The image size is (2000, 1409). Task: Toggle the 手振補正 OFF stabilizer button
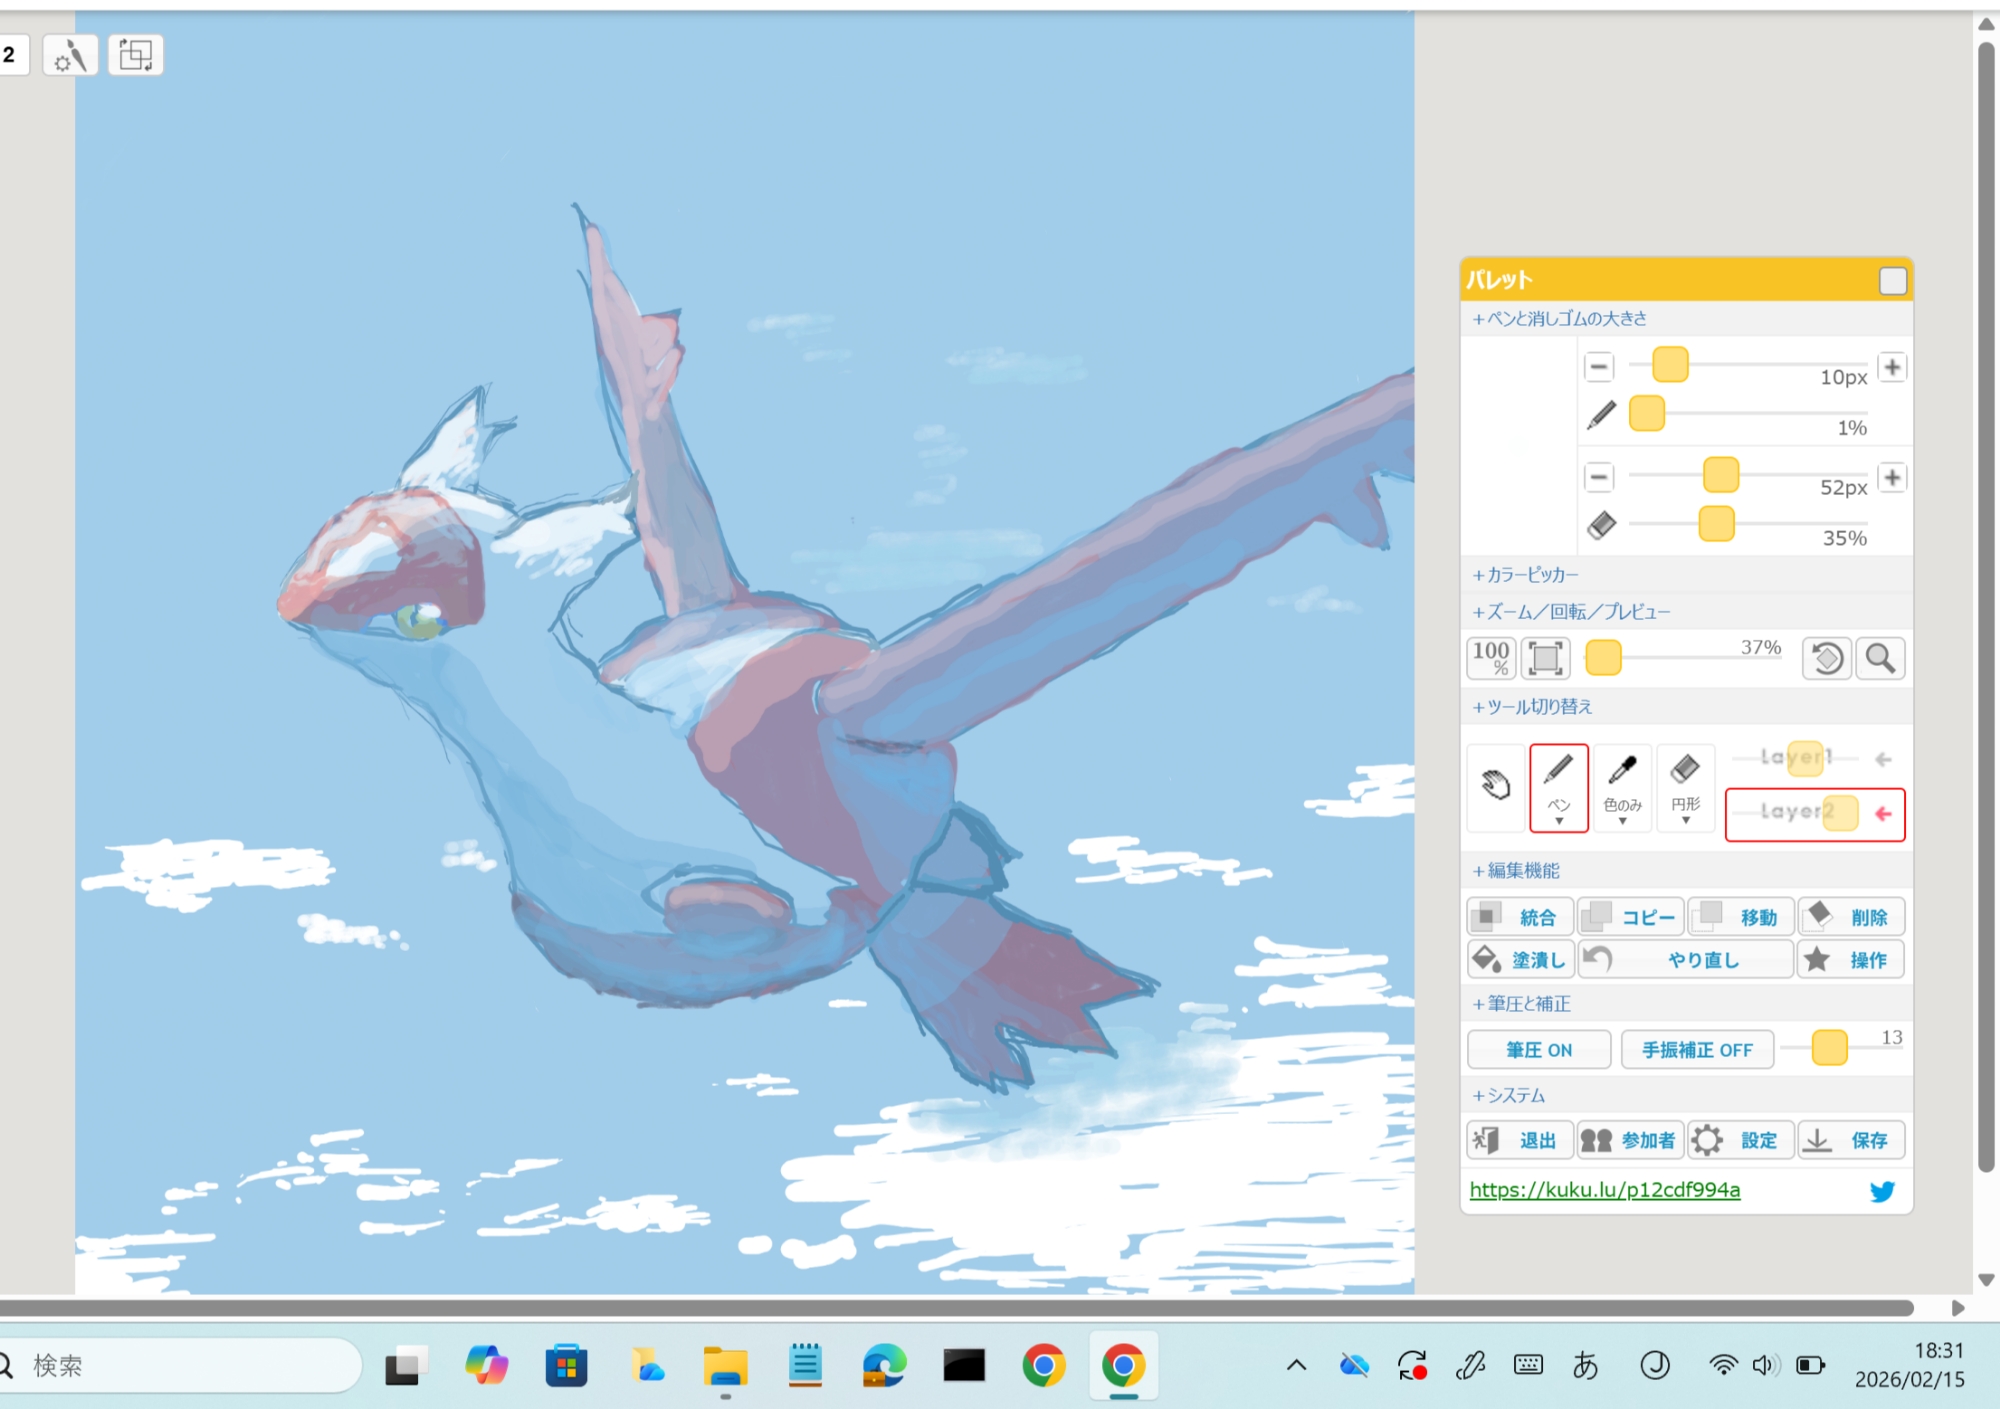coord(1697,1050)
